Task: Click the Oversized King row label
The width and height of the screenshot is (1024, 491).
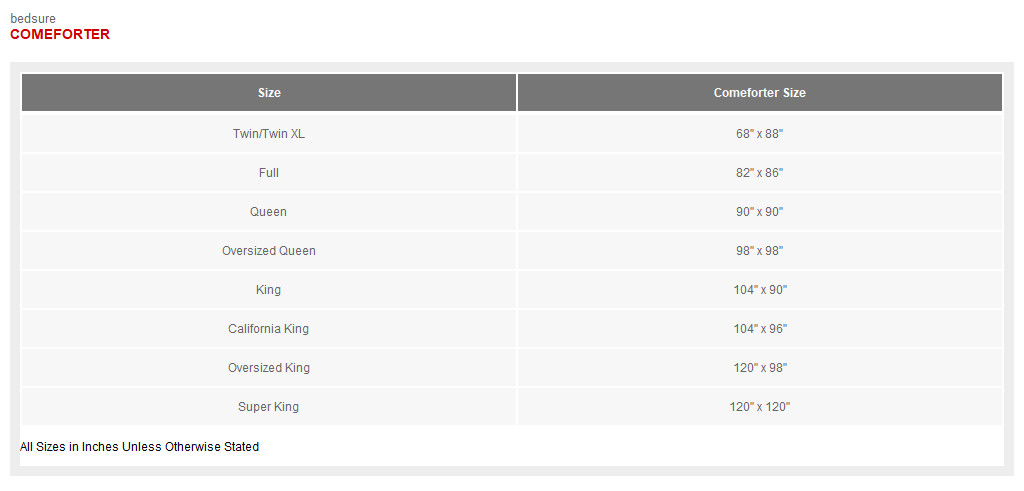Action: tap(269, 368)
